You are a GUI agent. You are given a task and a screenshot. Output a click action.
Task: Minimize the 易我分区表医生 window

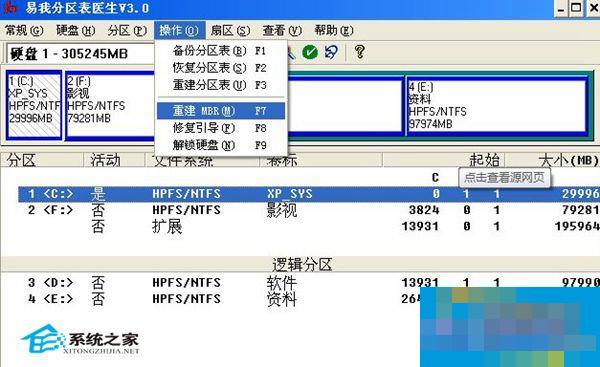[x=561, y=8]
